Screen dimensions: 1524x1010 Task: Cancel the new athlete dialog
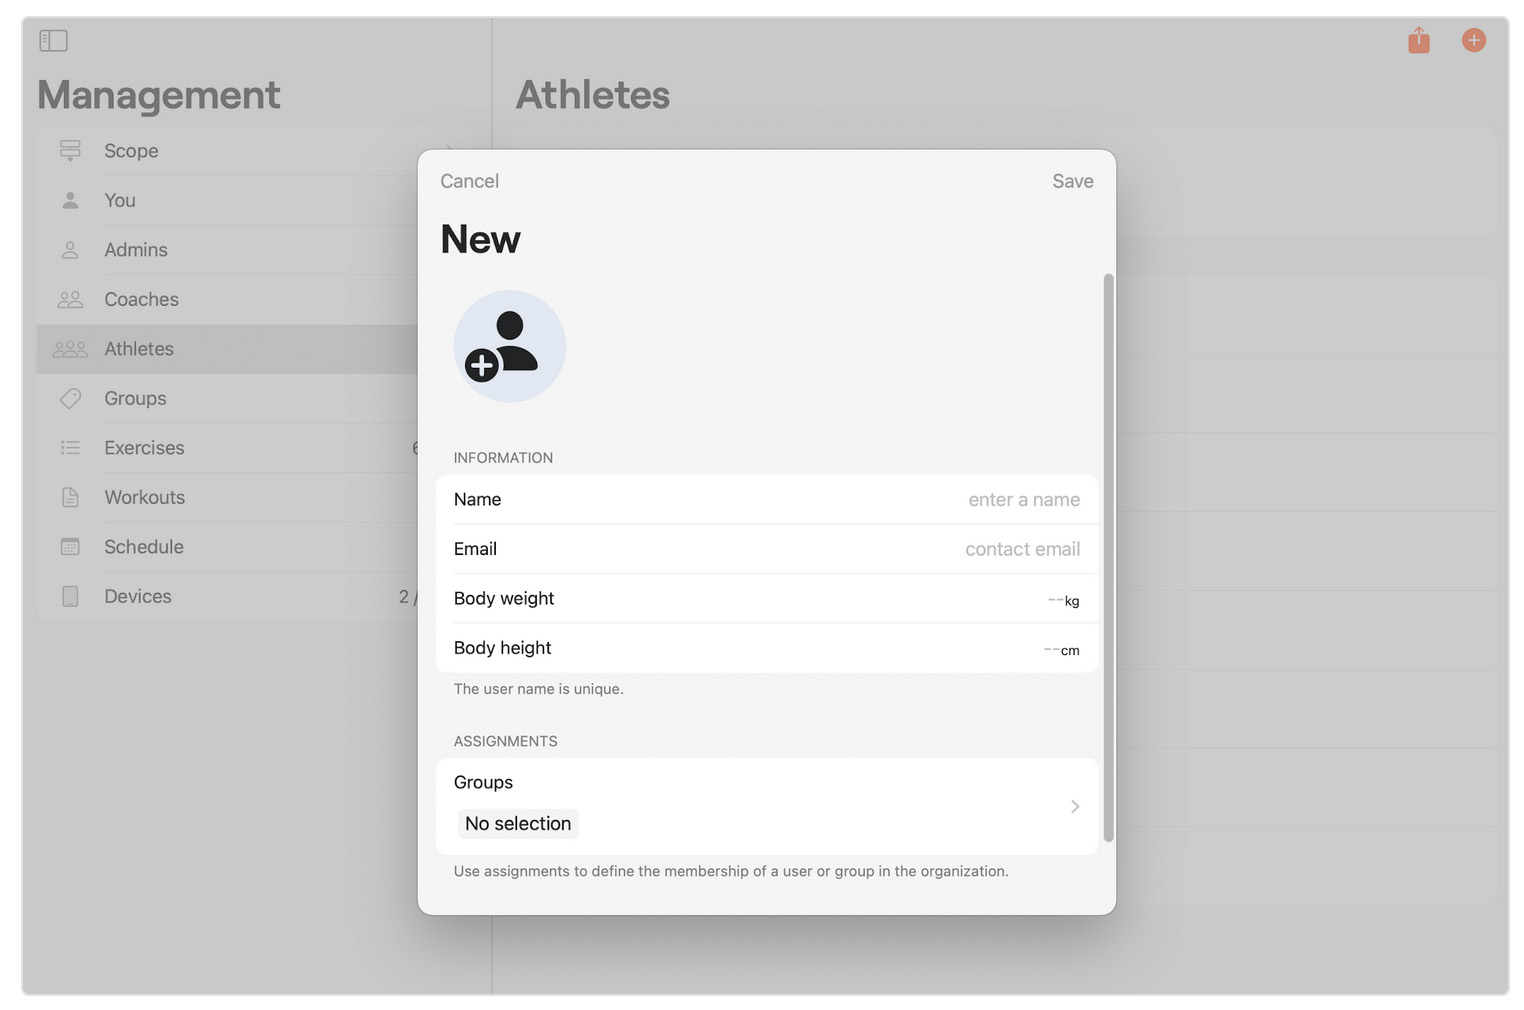tap(469, 181)
